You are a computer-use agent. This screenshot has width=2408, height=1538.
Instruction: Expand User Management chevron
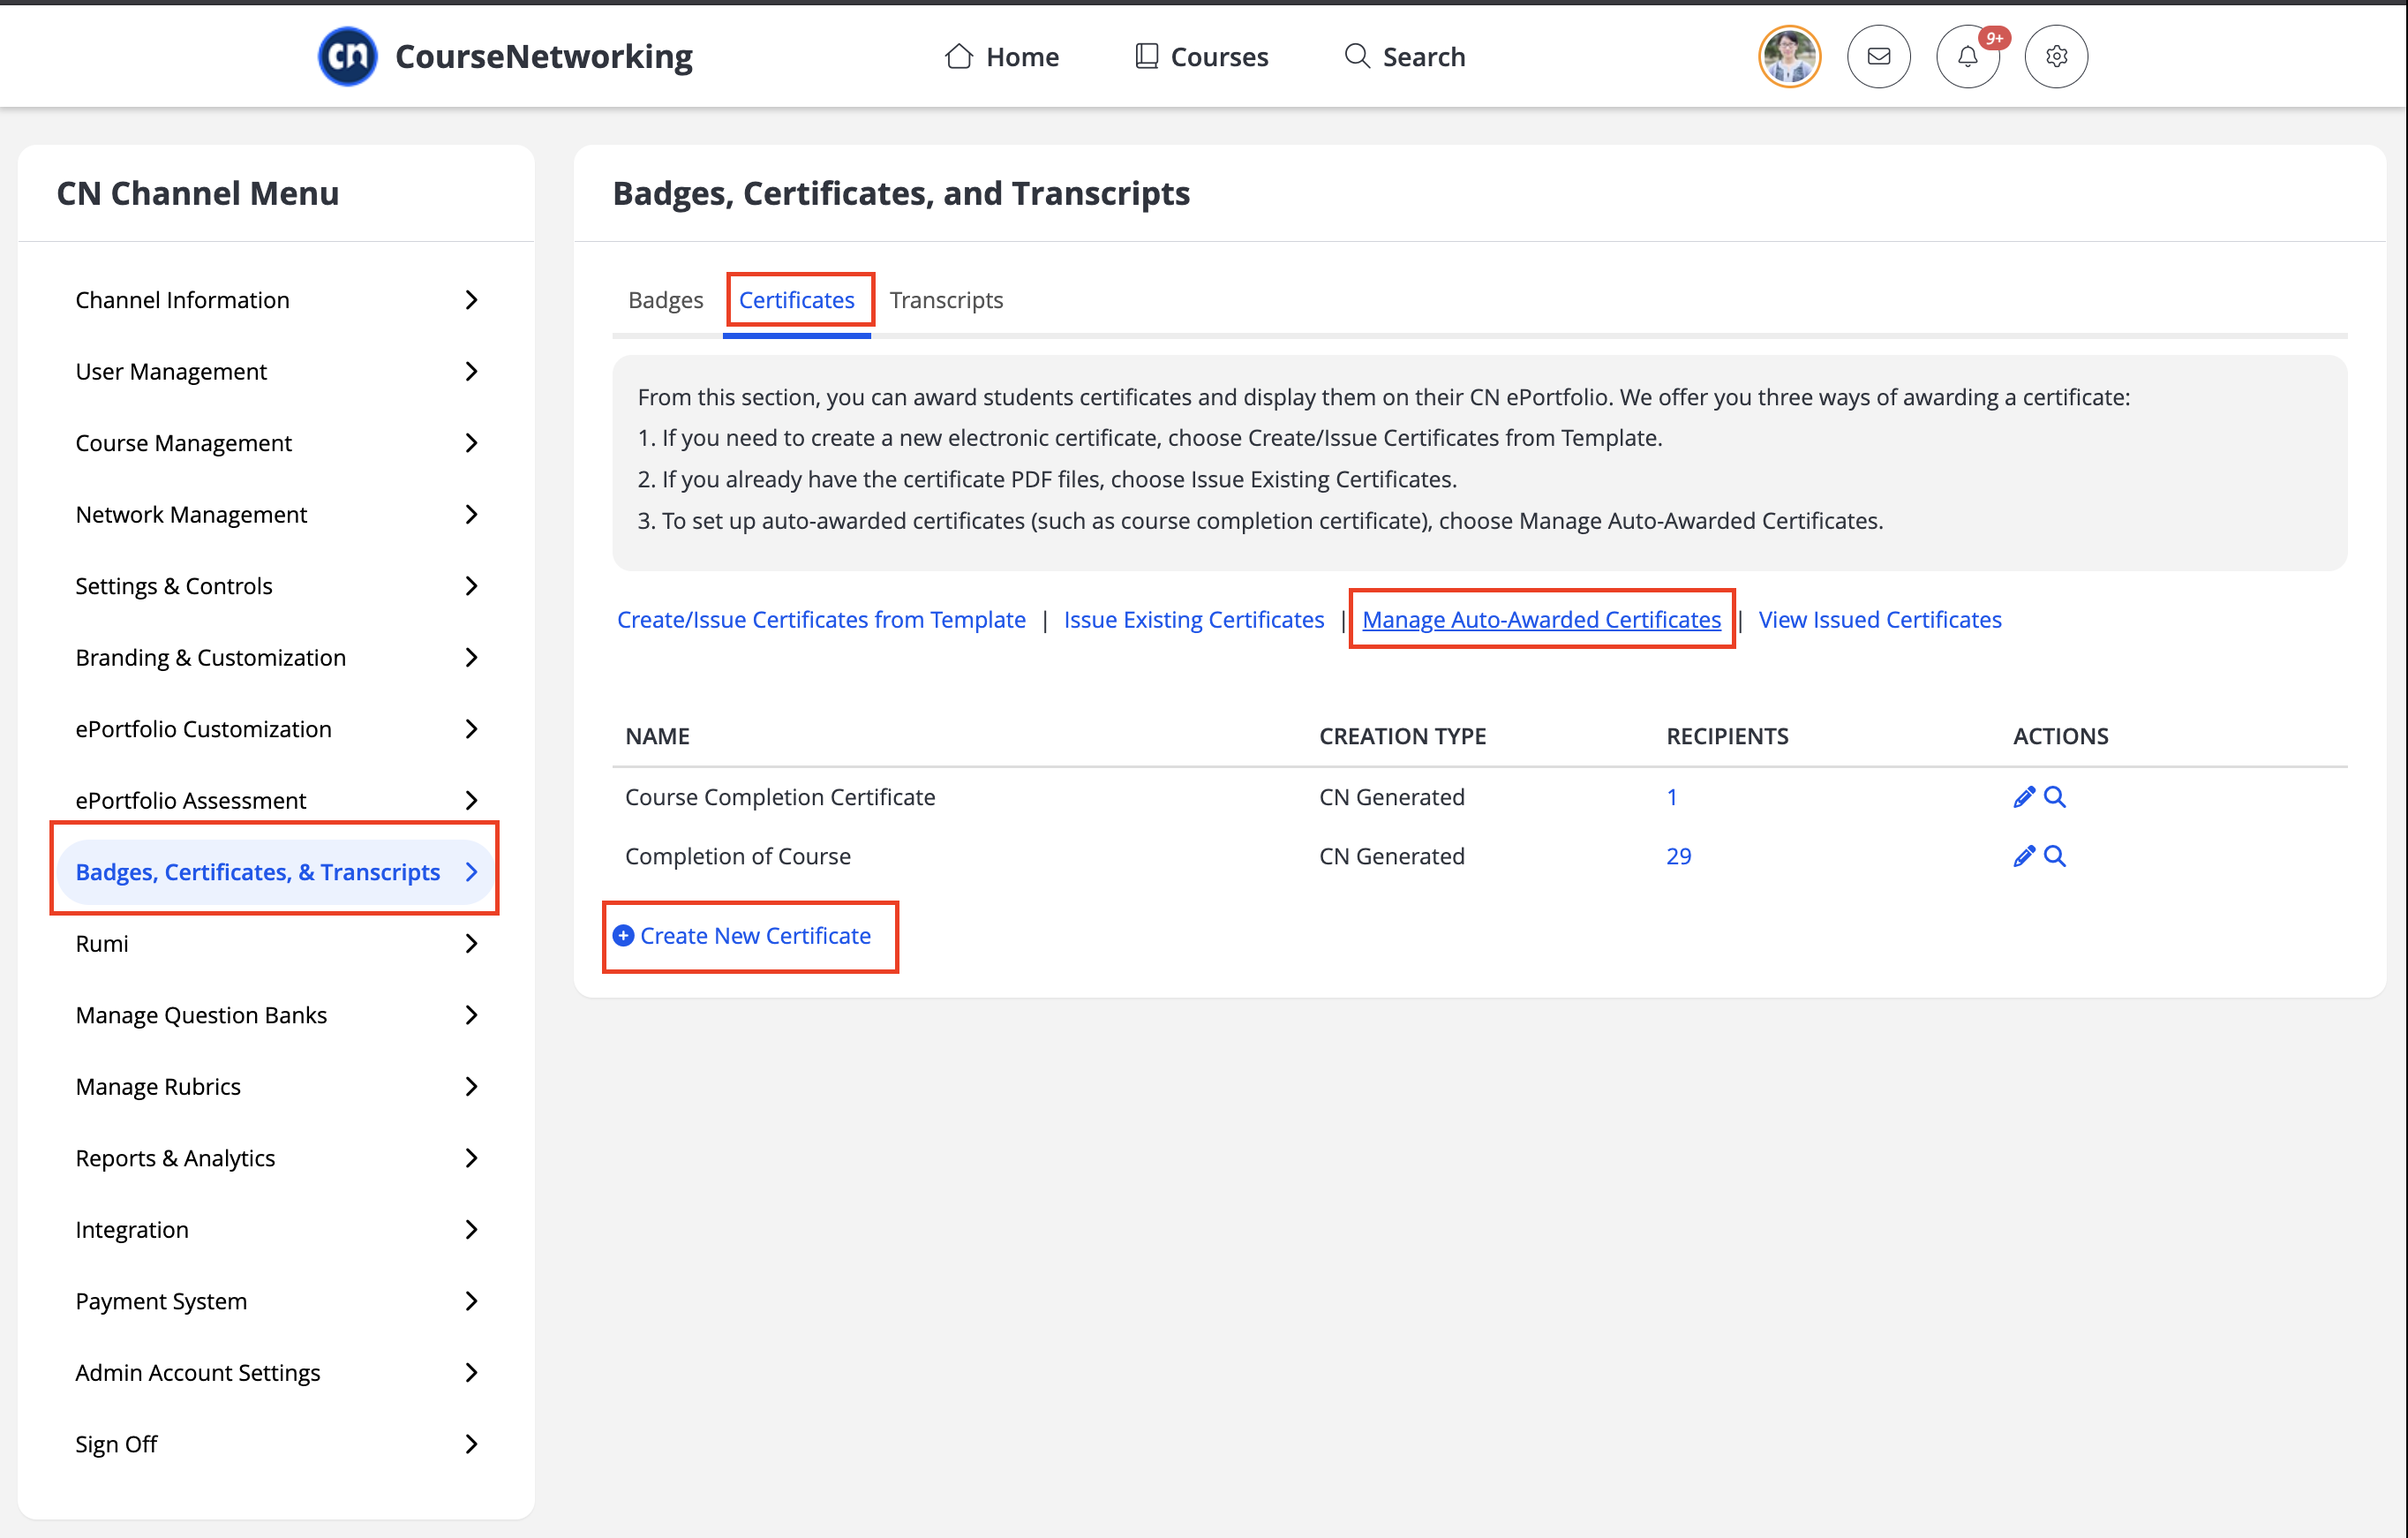point(472,371)
